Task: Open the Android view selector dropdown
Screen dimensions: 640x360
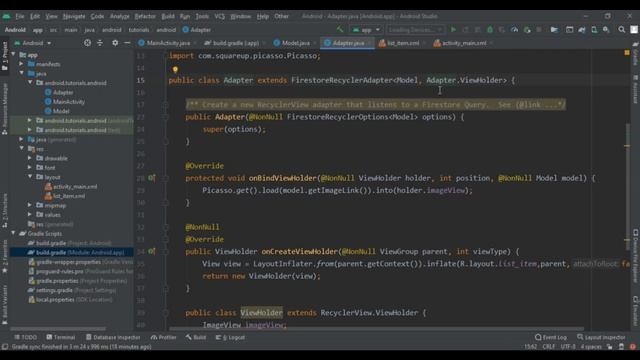Action: [x=33, y=43]
